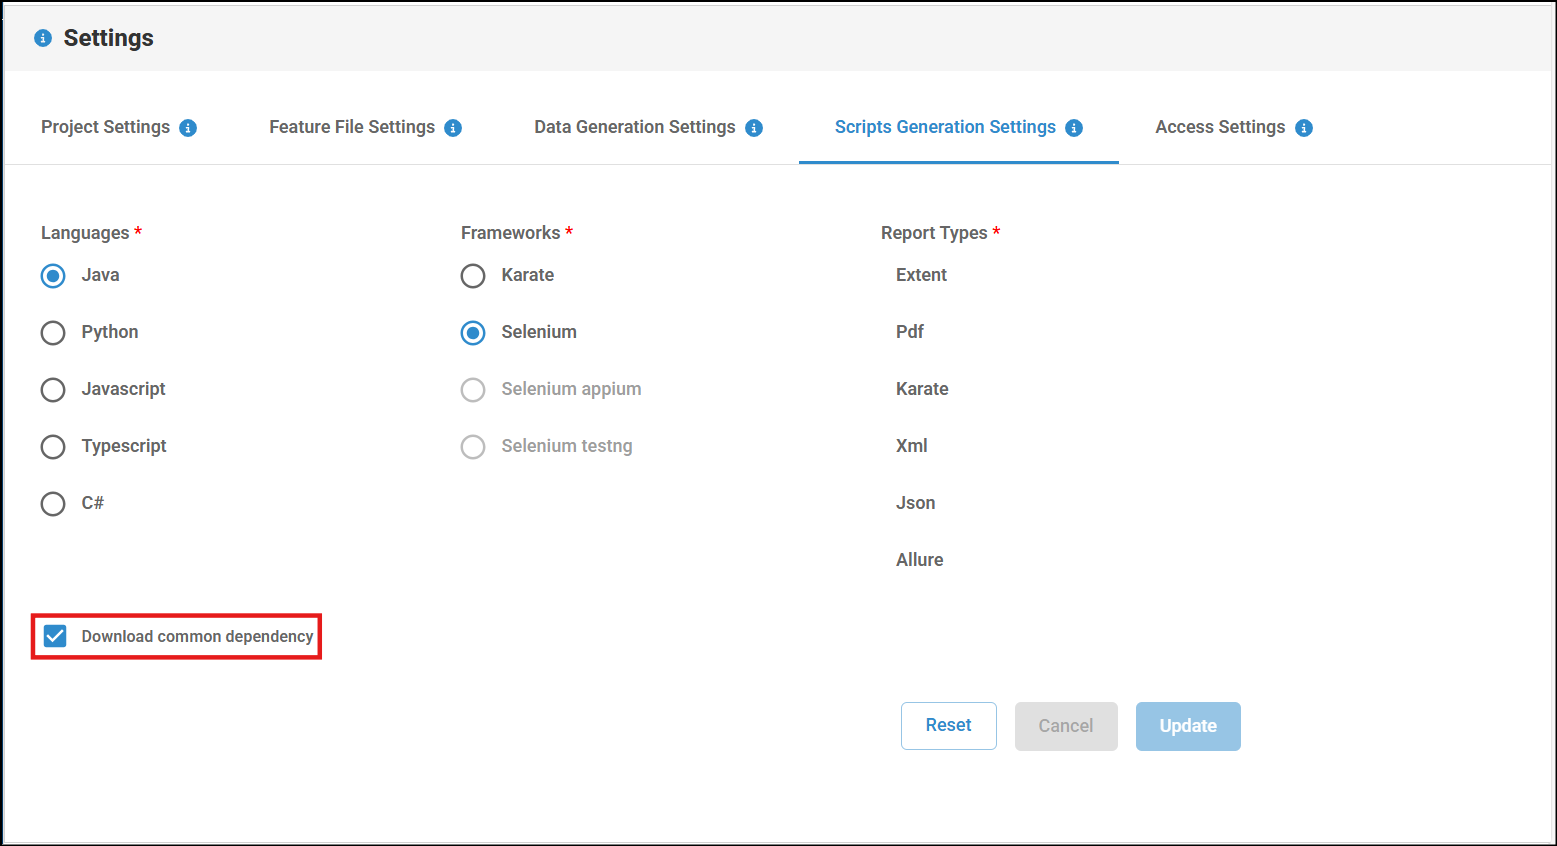Uncheck Download common dependency checkbox
The image size is (1557, 846).
55,636
